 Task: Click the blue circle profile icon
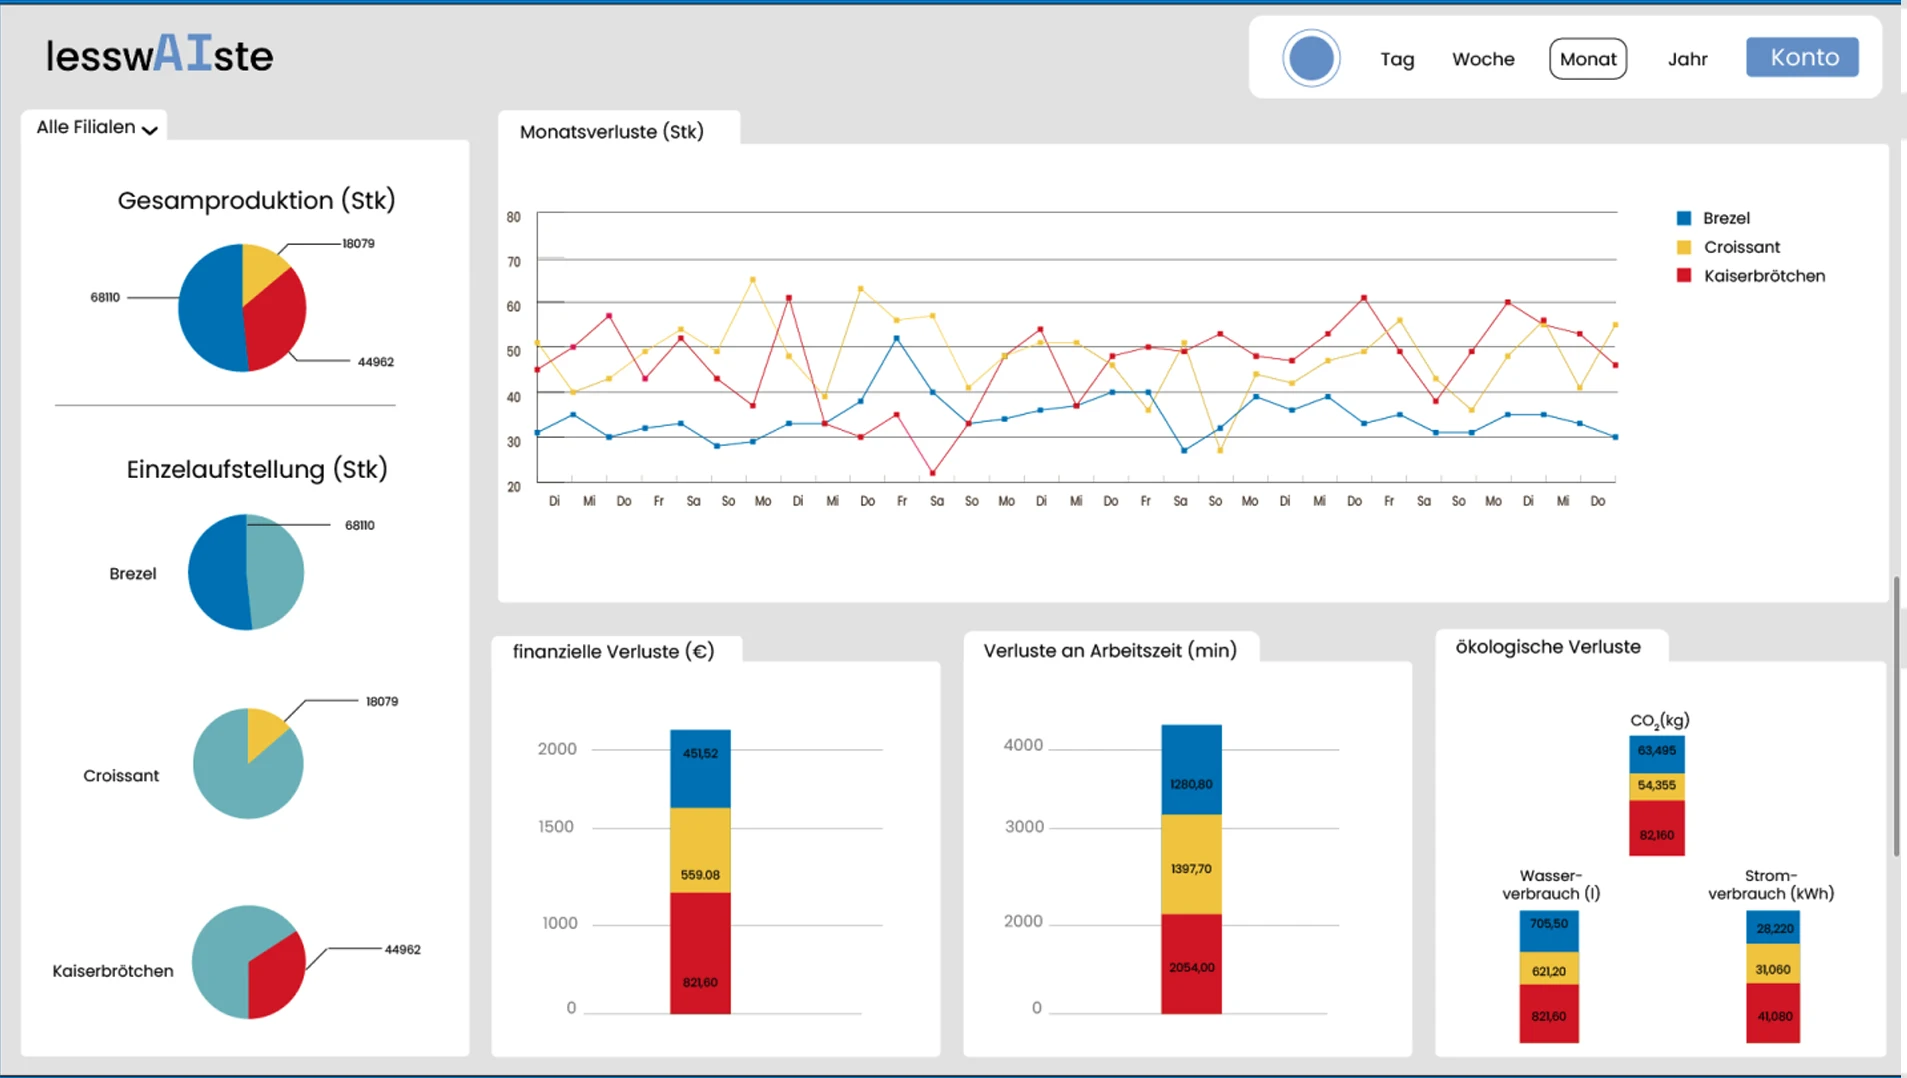[1311, 58]
